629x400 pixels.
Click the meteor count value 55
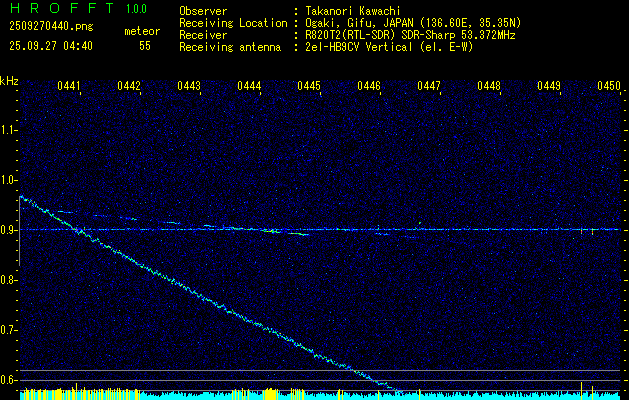(145, 46)
